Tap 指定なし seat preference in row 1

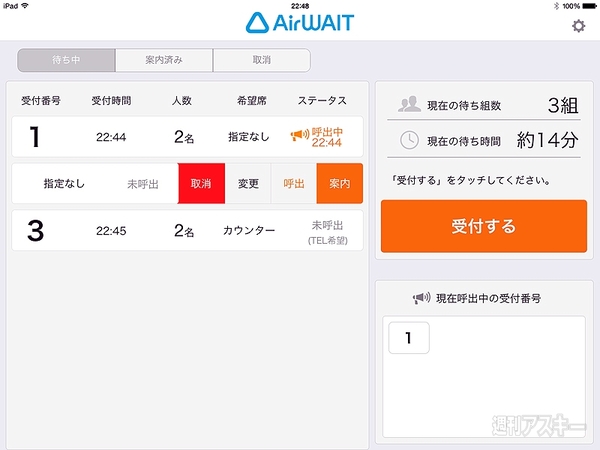coord(249,137)
